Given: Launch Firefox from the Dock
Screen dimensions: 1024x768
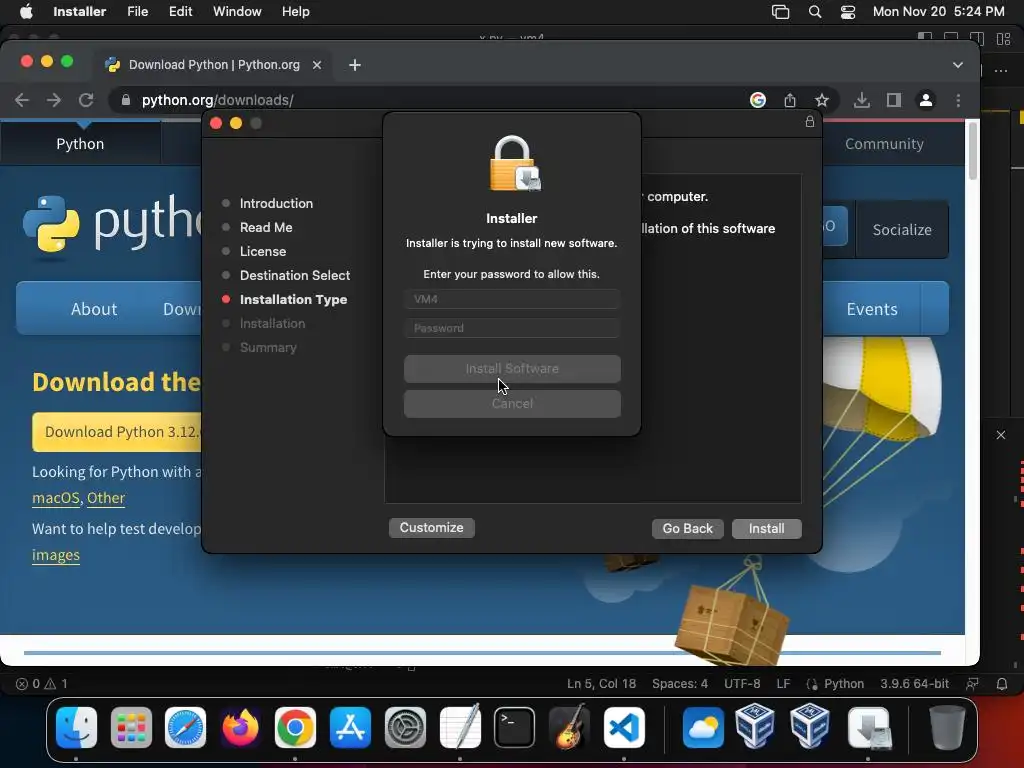Looking at the screenshot, I should (x=240, y=728).
